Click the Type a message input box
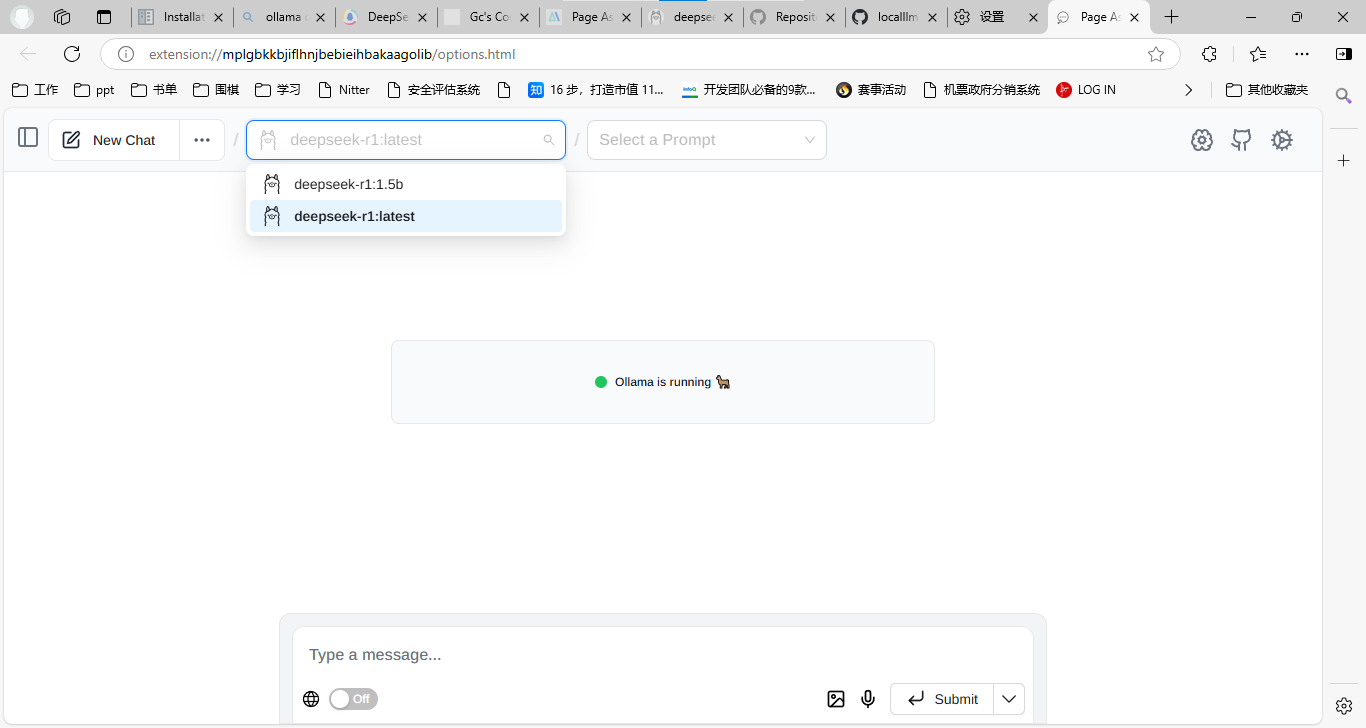Screen dimensions: 1366x728 click(x=662, y=655)
